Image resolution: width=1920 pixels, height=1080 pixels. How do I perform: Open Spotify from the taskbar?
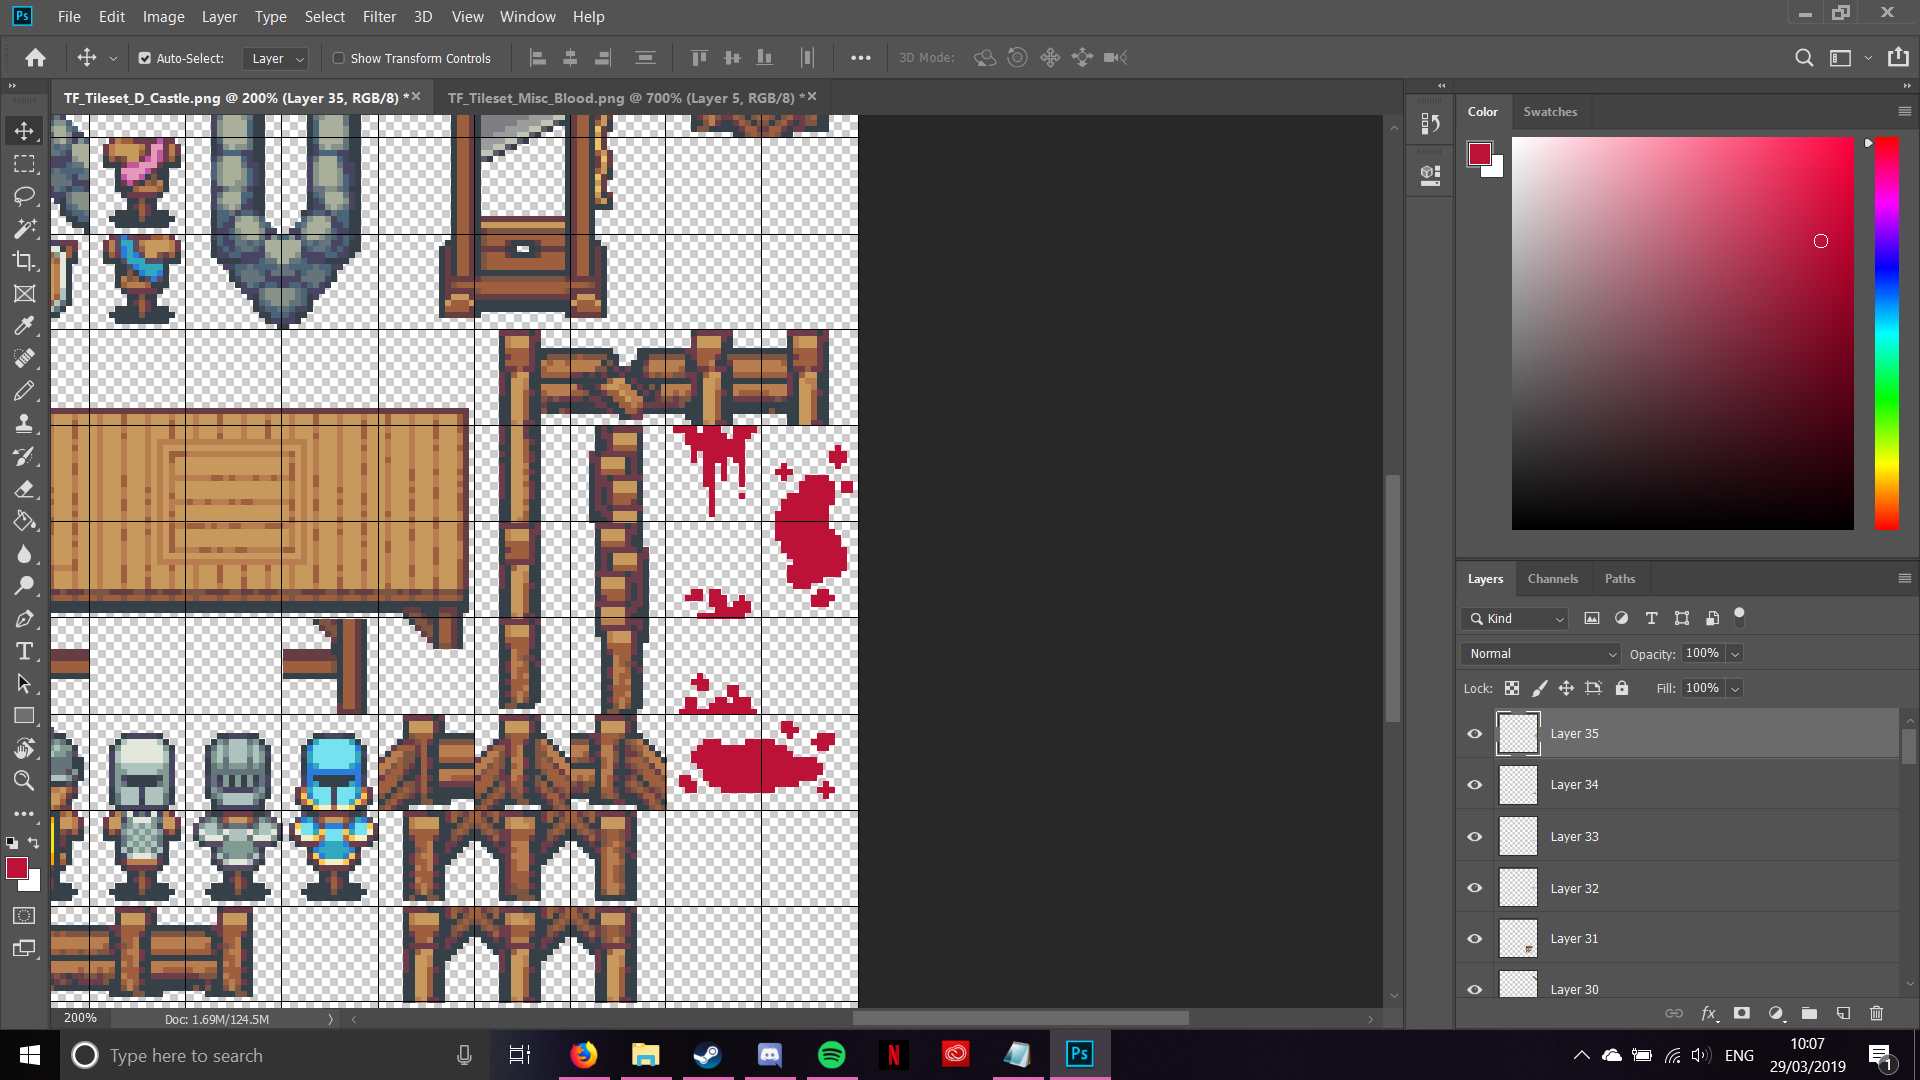pos(831,1055)
